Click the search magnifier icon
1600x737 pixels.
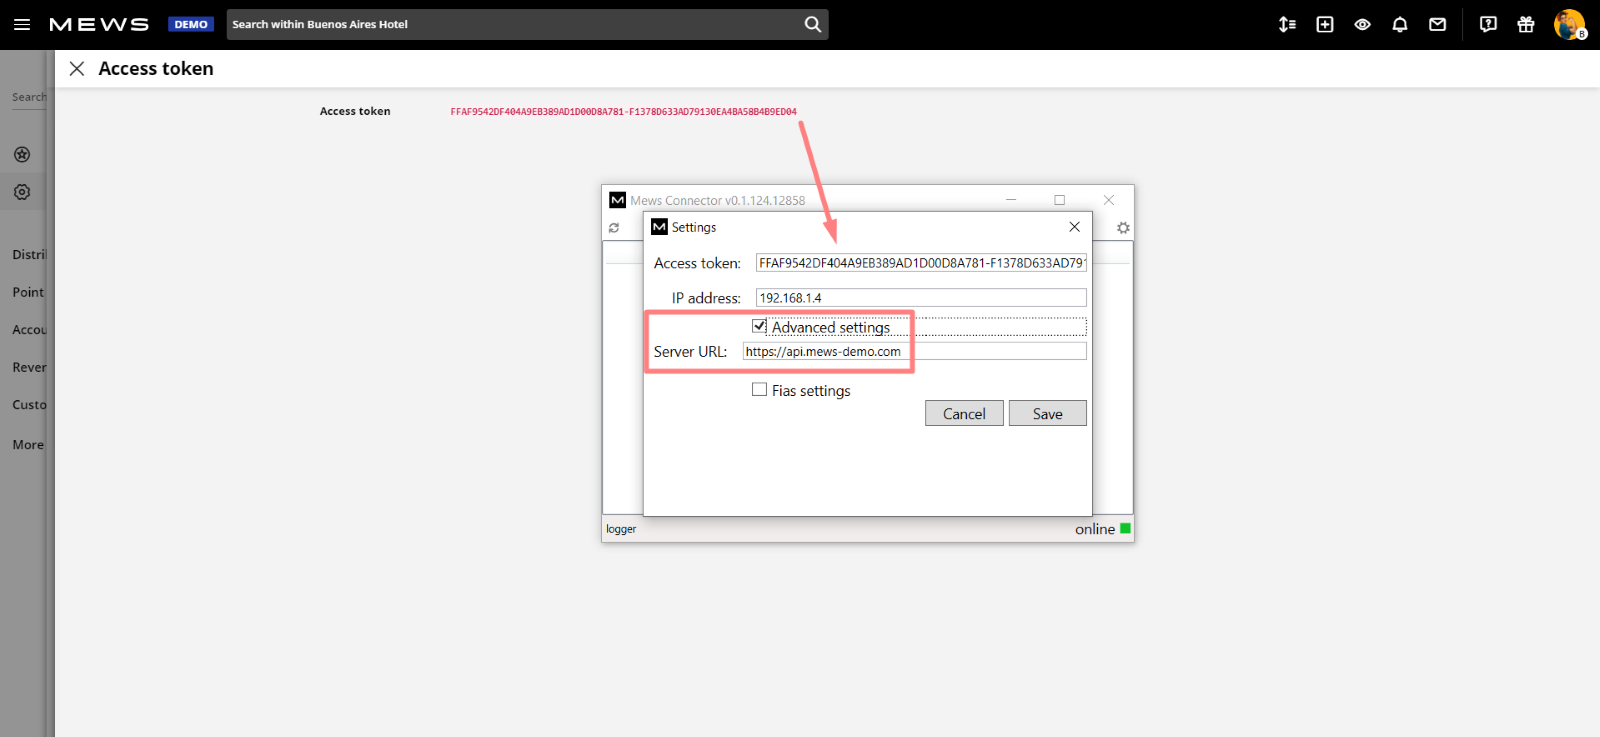(813, 24)
